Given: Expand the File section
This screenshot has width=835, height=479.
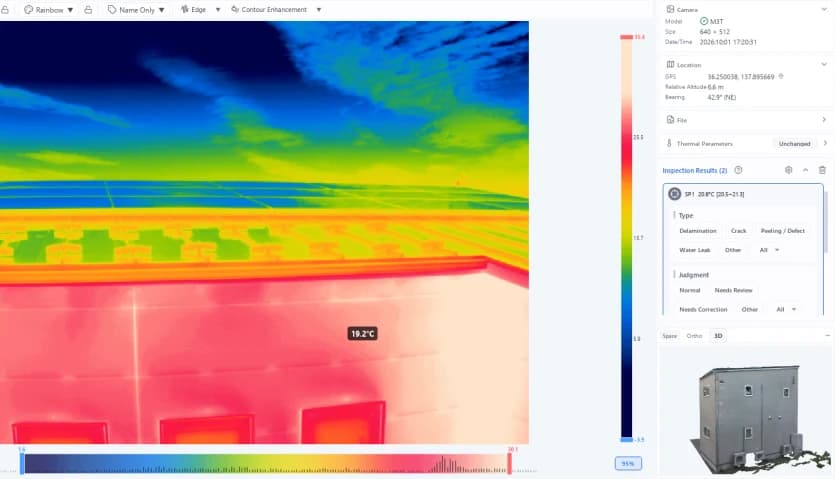Looking at the screenshot, I should coord(746,120).
